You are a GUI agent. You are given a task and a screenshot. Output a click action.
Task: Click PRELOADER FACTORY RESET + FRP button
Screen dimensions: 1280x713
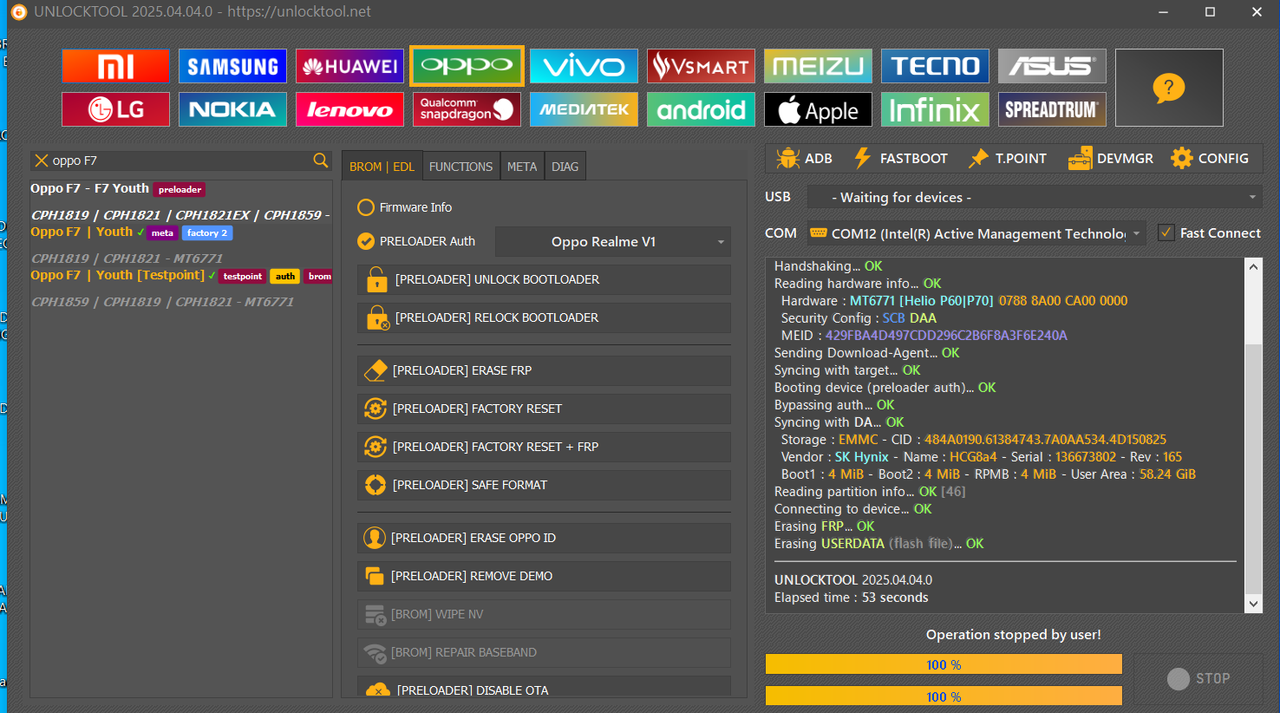click(x=544, y=447)
